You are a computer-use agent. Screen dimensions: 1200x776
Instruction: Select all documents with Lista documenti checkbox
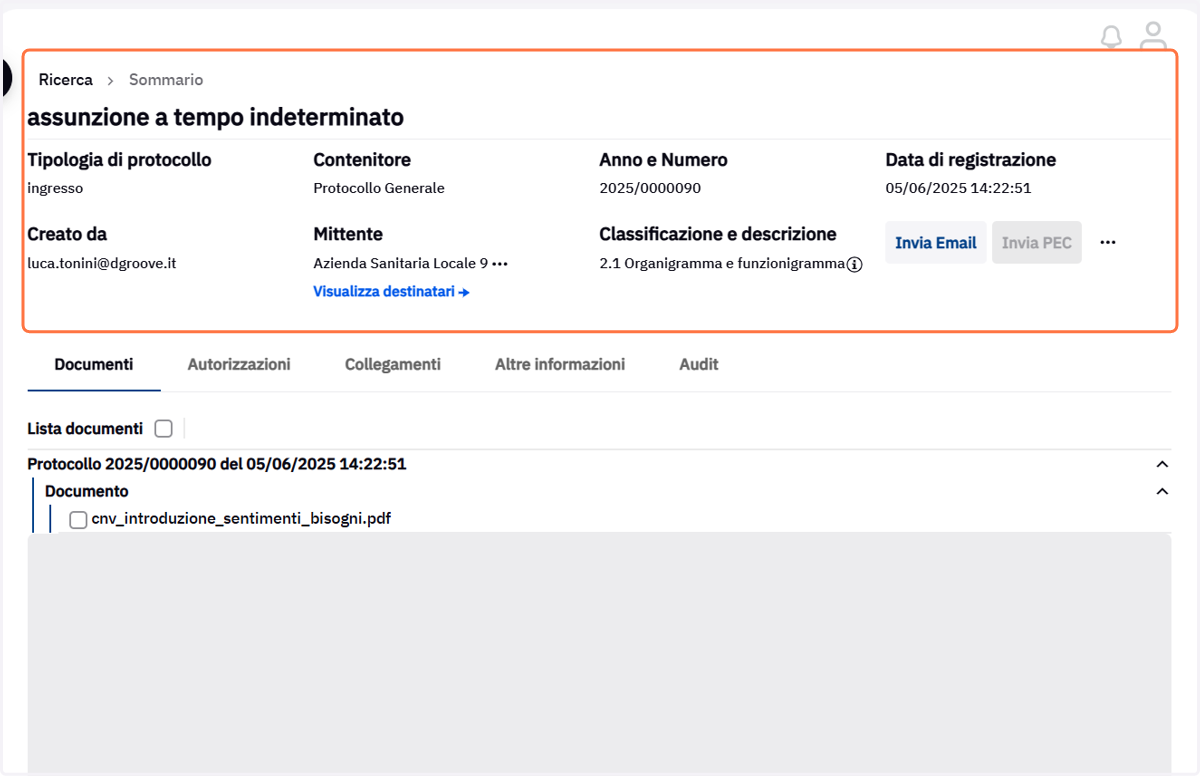pyautogui.click(x=164, y=429)
